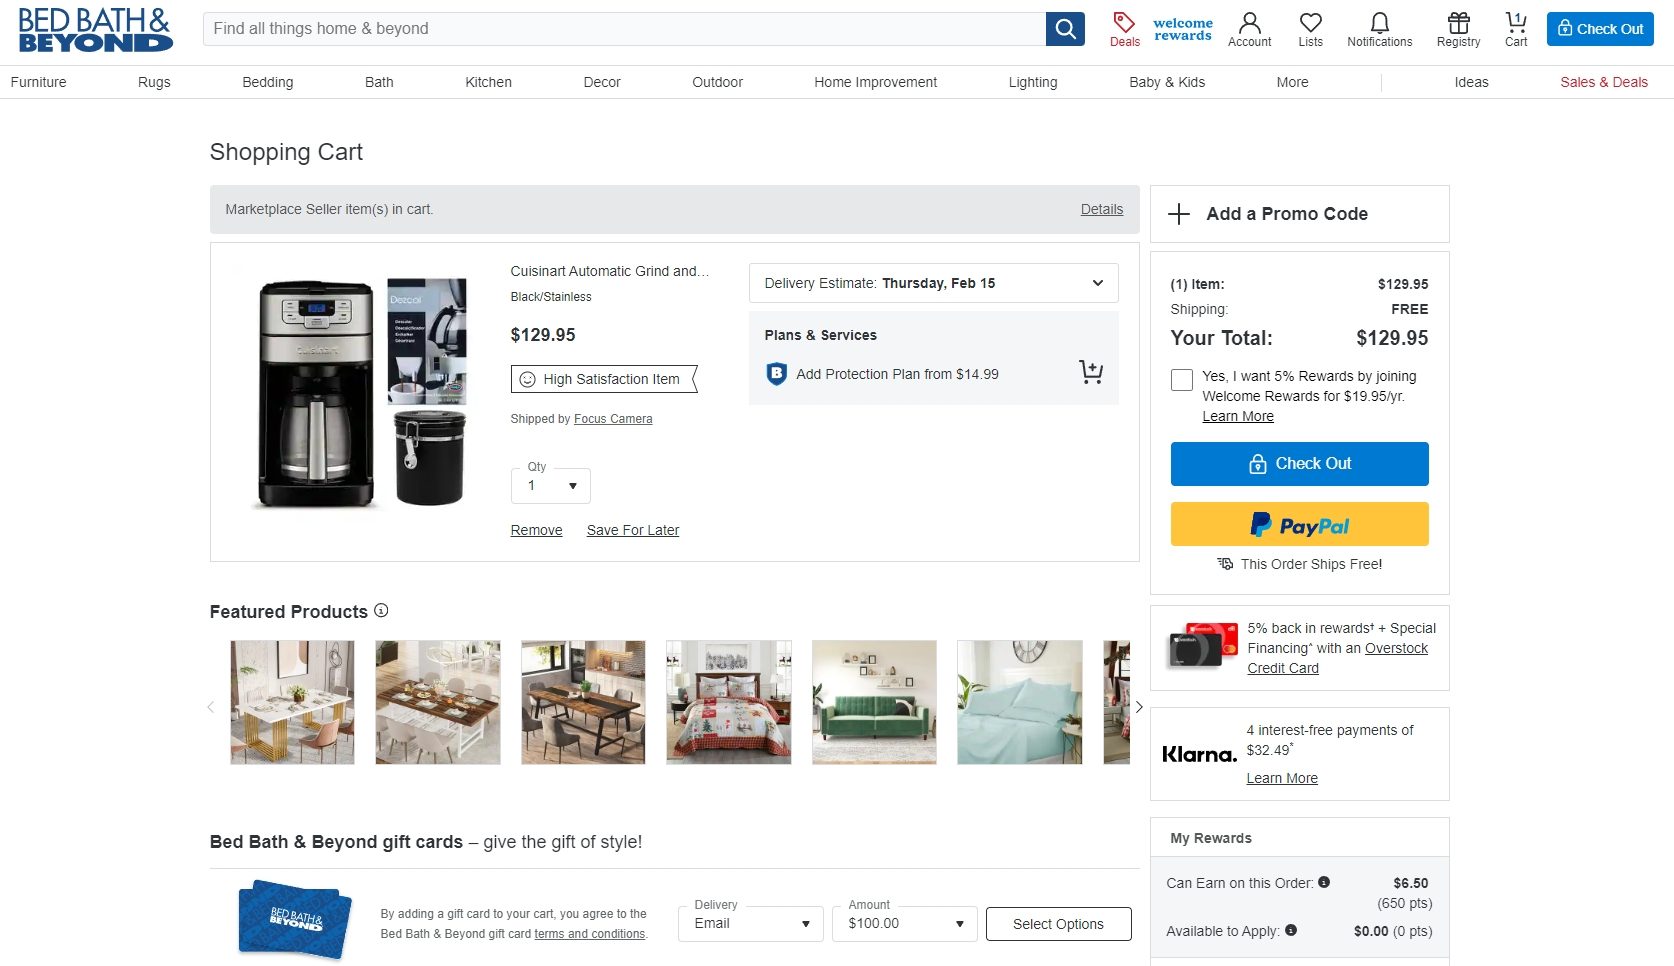Viewport: 1674px width, 966px height.
Task: Expand Add a Promo Code section
Action: pos(1299,214)
